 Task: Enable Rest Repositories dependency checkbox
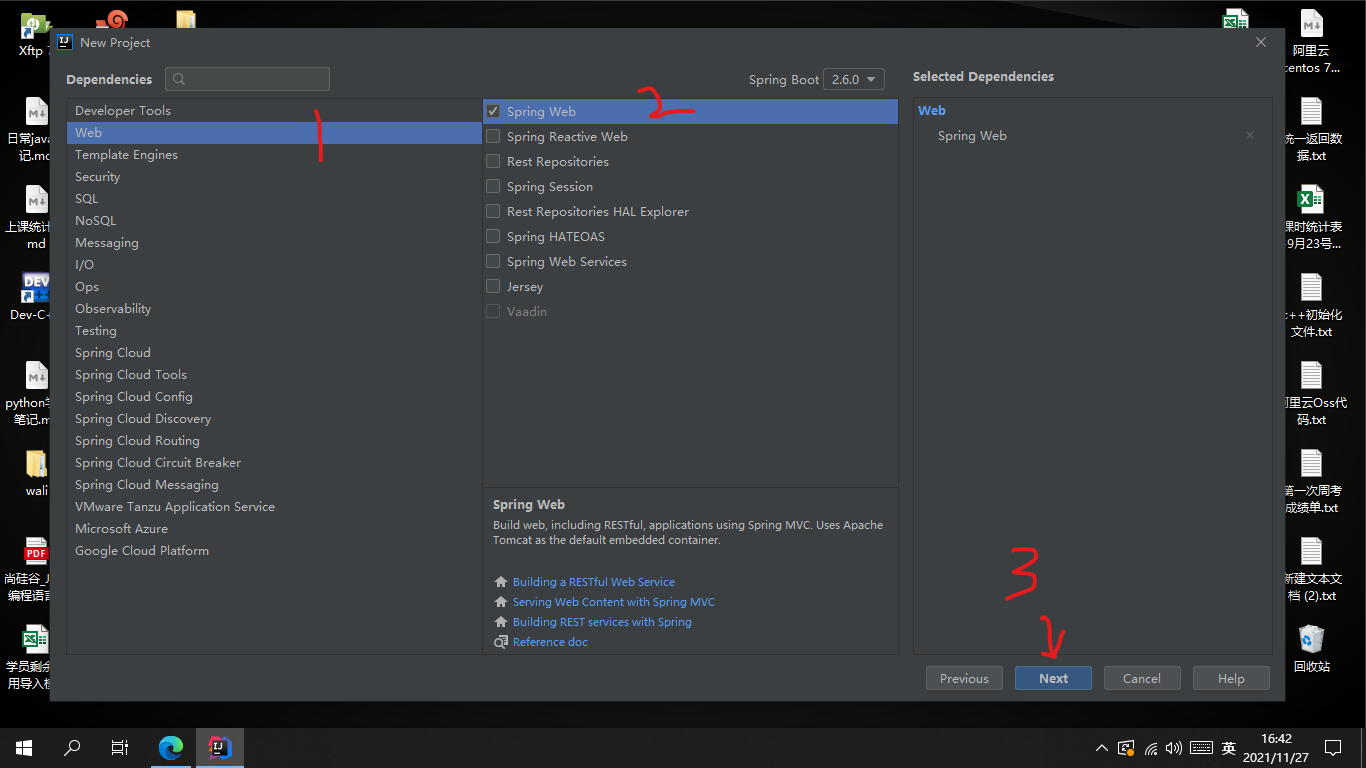(x=493, y=161)
